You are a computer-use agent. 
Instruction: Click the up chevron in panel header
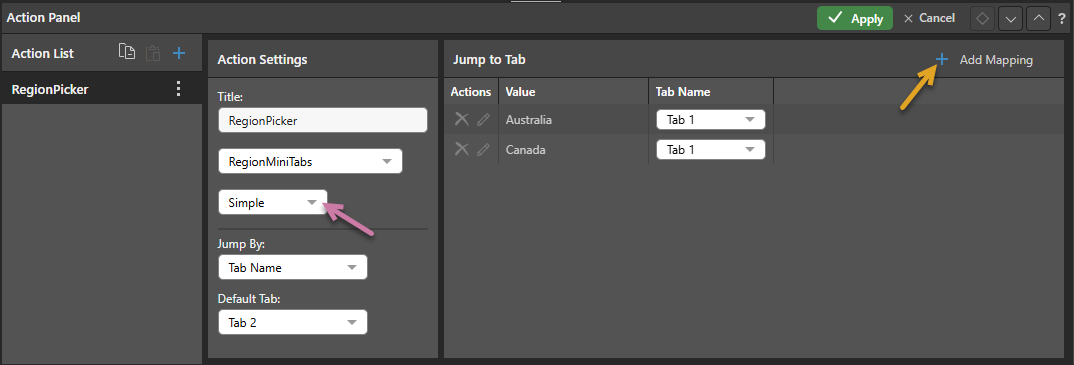tap(1039, 18)
